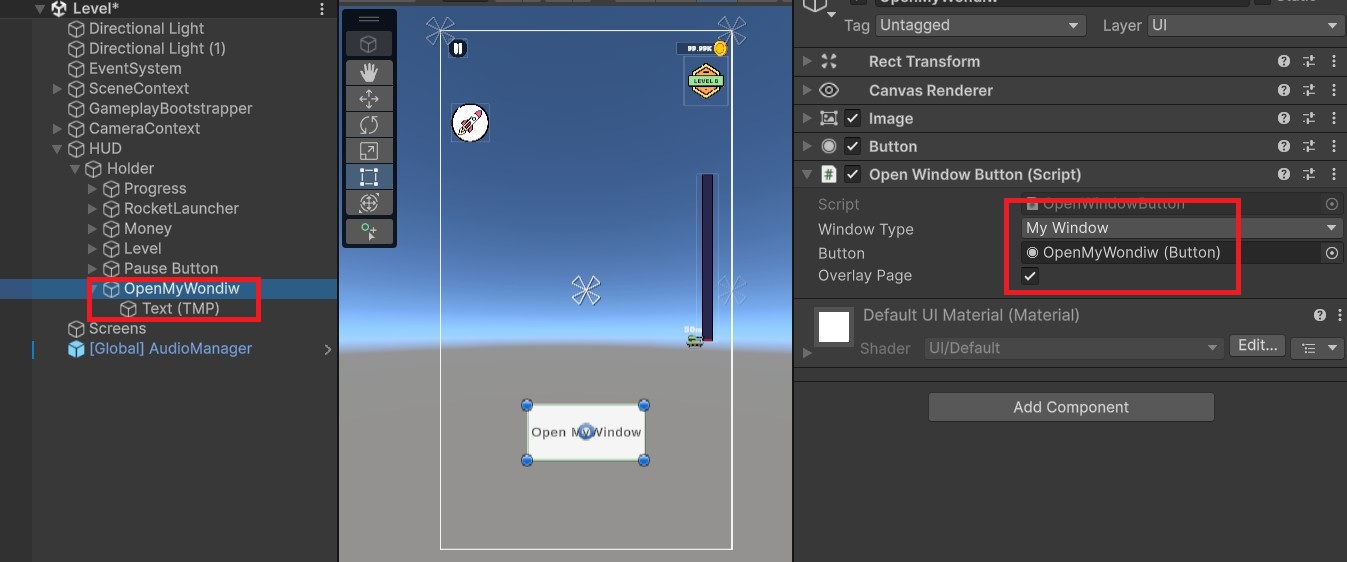Open preset settings icon for Canvas Renderer
Image resolution: width=1347 pixels, height=562 pixels.
[1309, 90]
